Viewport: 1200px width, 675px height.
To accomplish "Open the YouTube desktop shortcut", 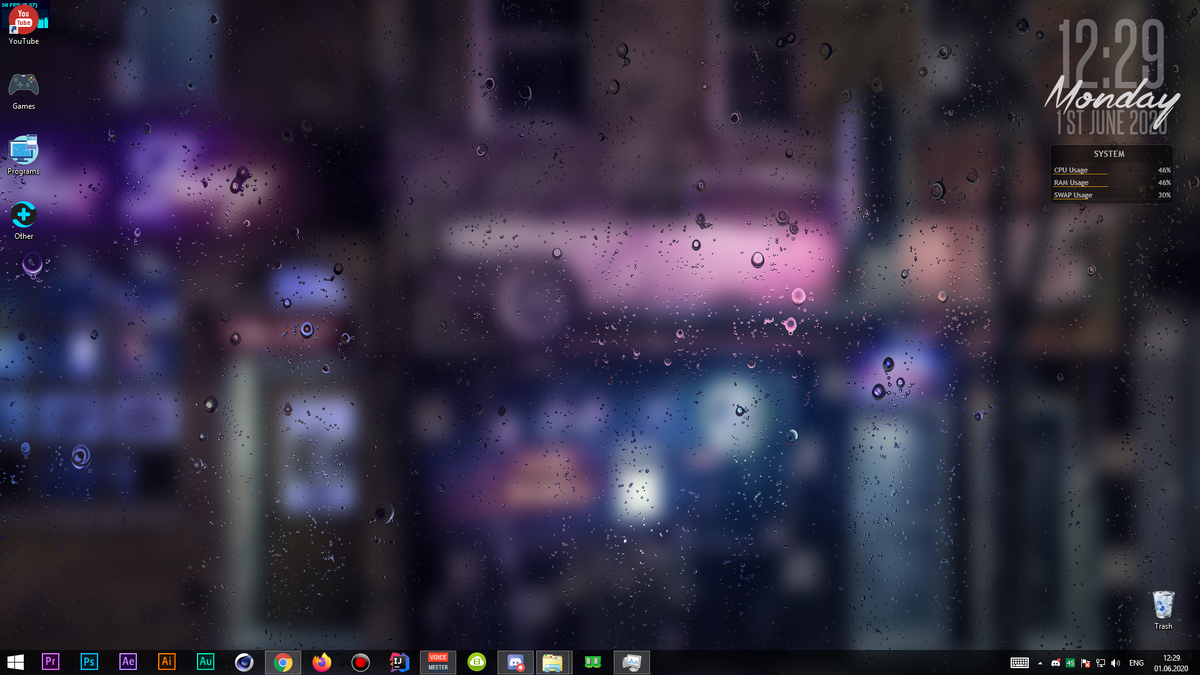I will 23,24.
